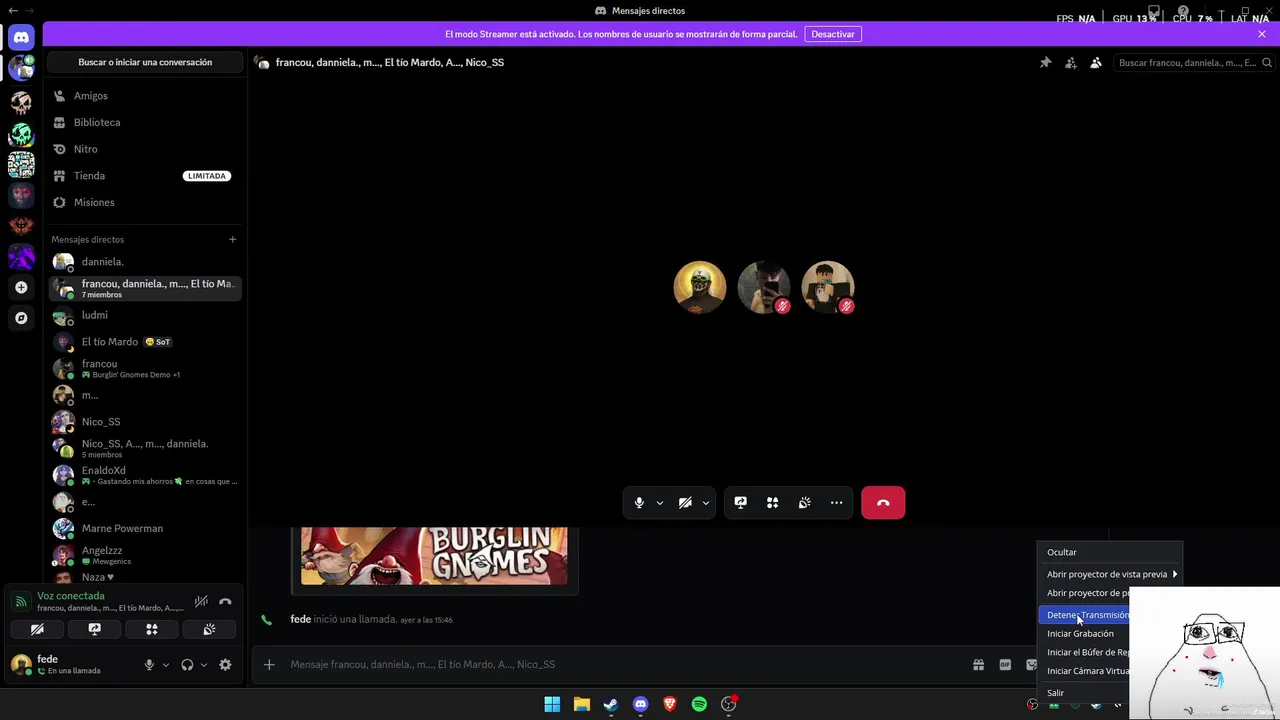
Task: Share your screen from call controls
Action: [740, 503]
